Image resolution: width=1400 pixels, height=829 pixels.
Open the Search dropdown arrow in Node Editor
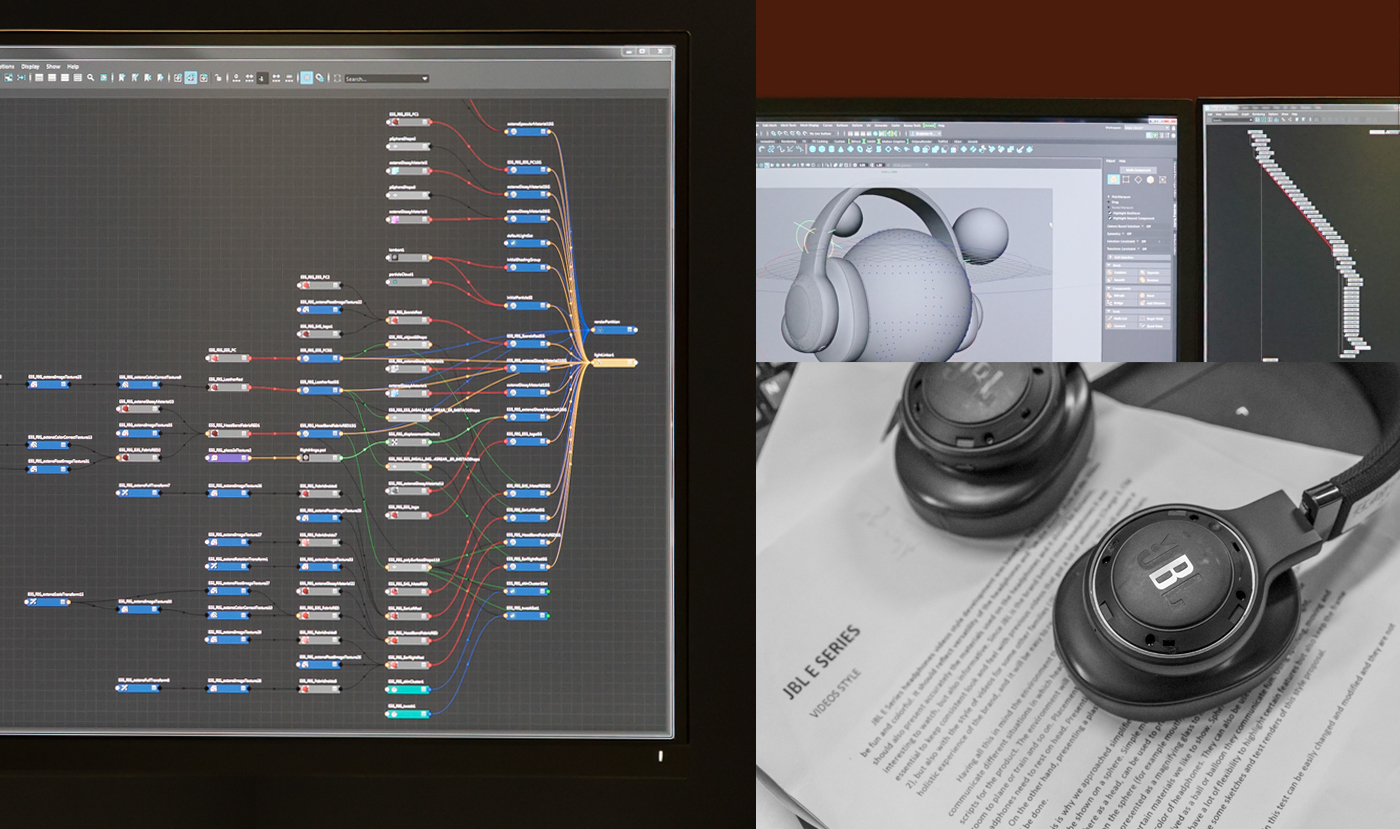[425, 78]
